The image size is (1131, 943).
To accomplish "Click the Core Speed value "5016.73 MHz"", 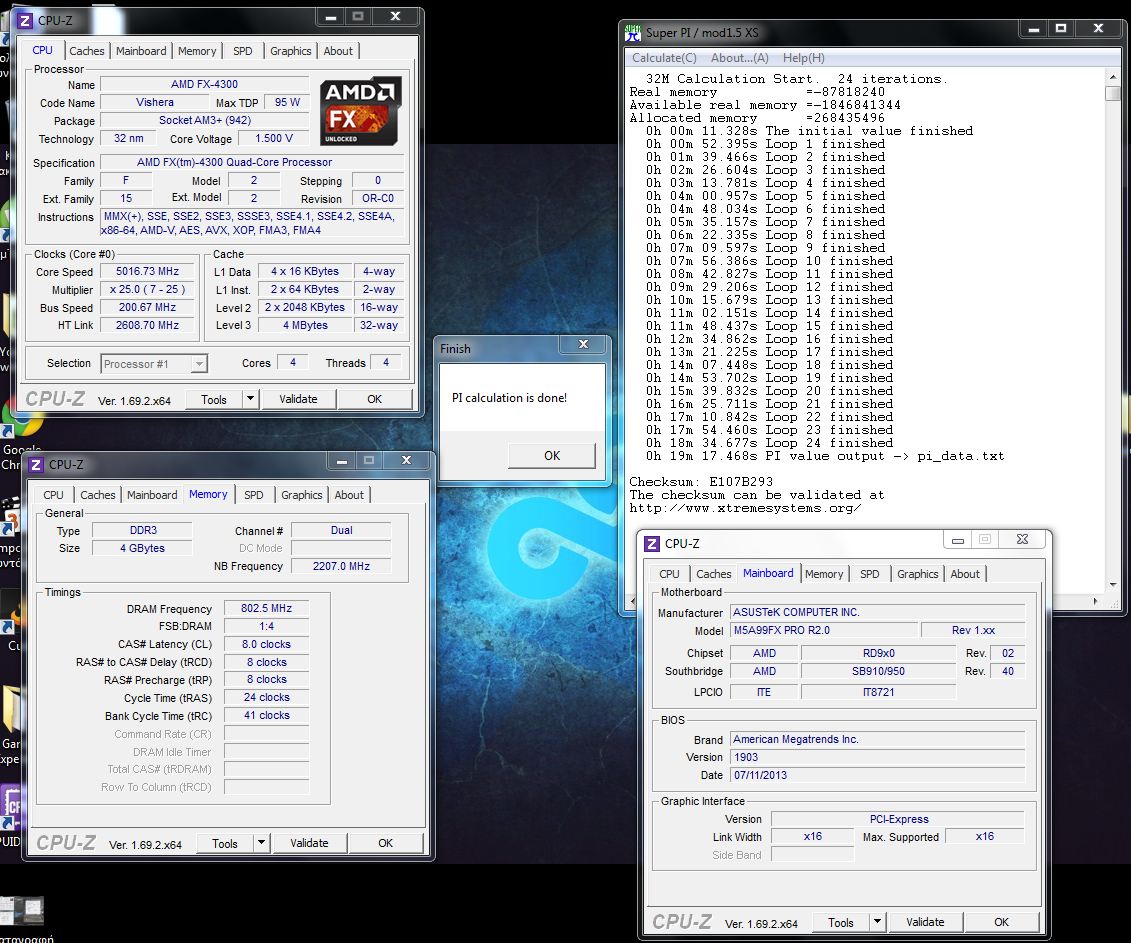I will [x=147, y=271].
